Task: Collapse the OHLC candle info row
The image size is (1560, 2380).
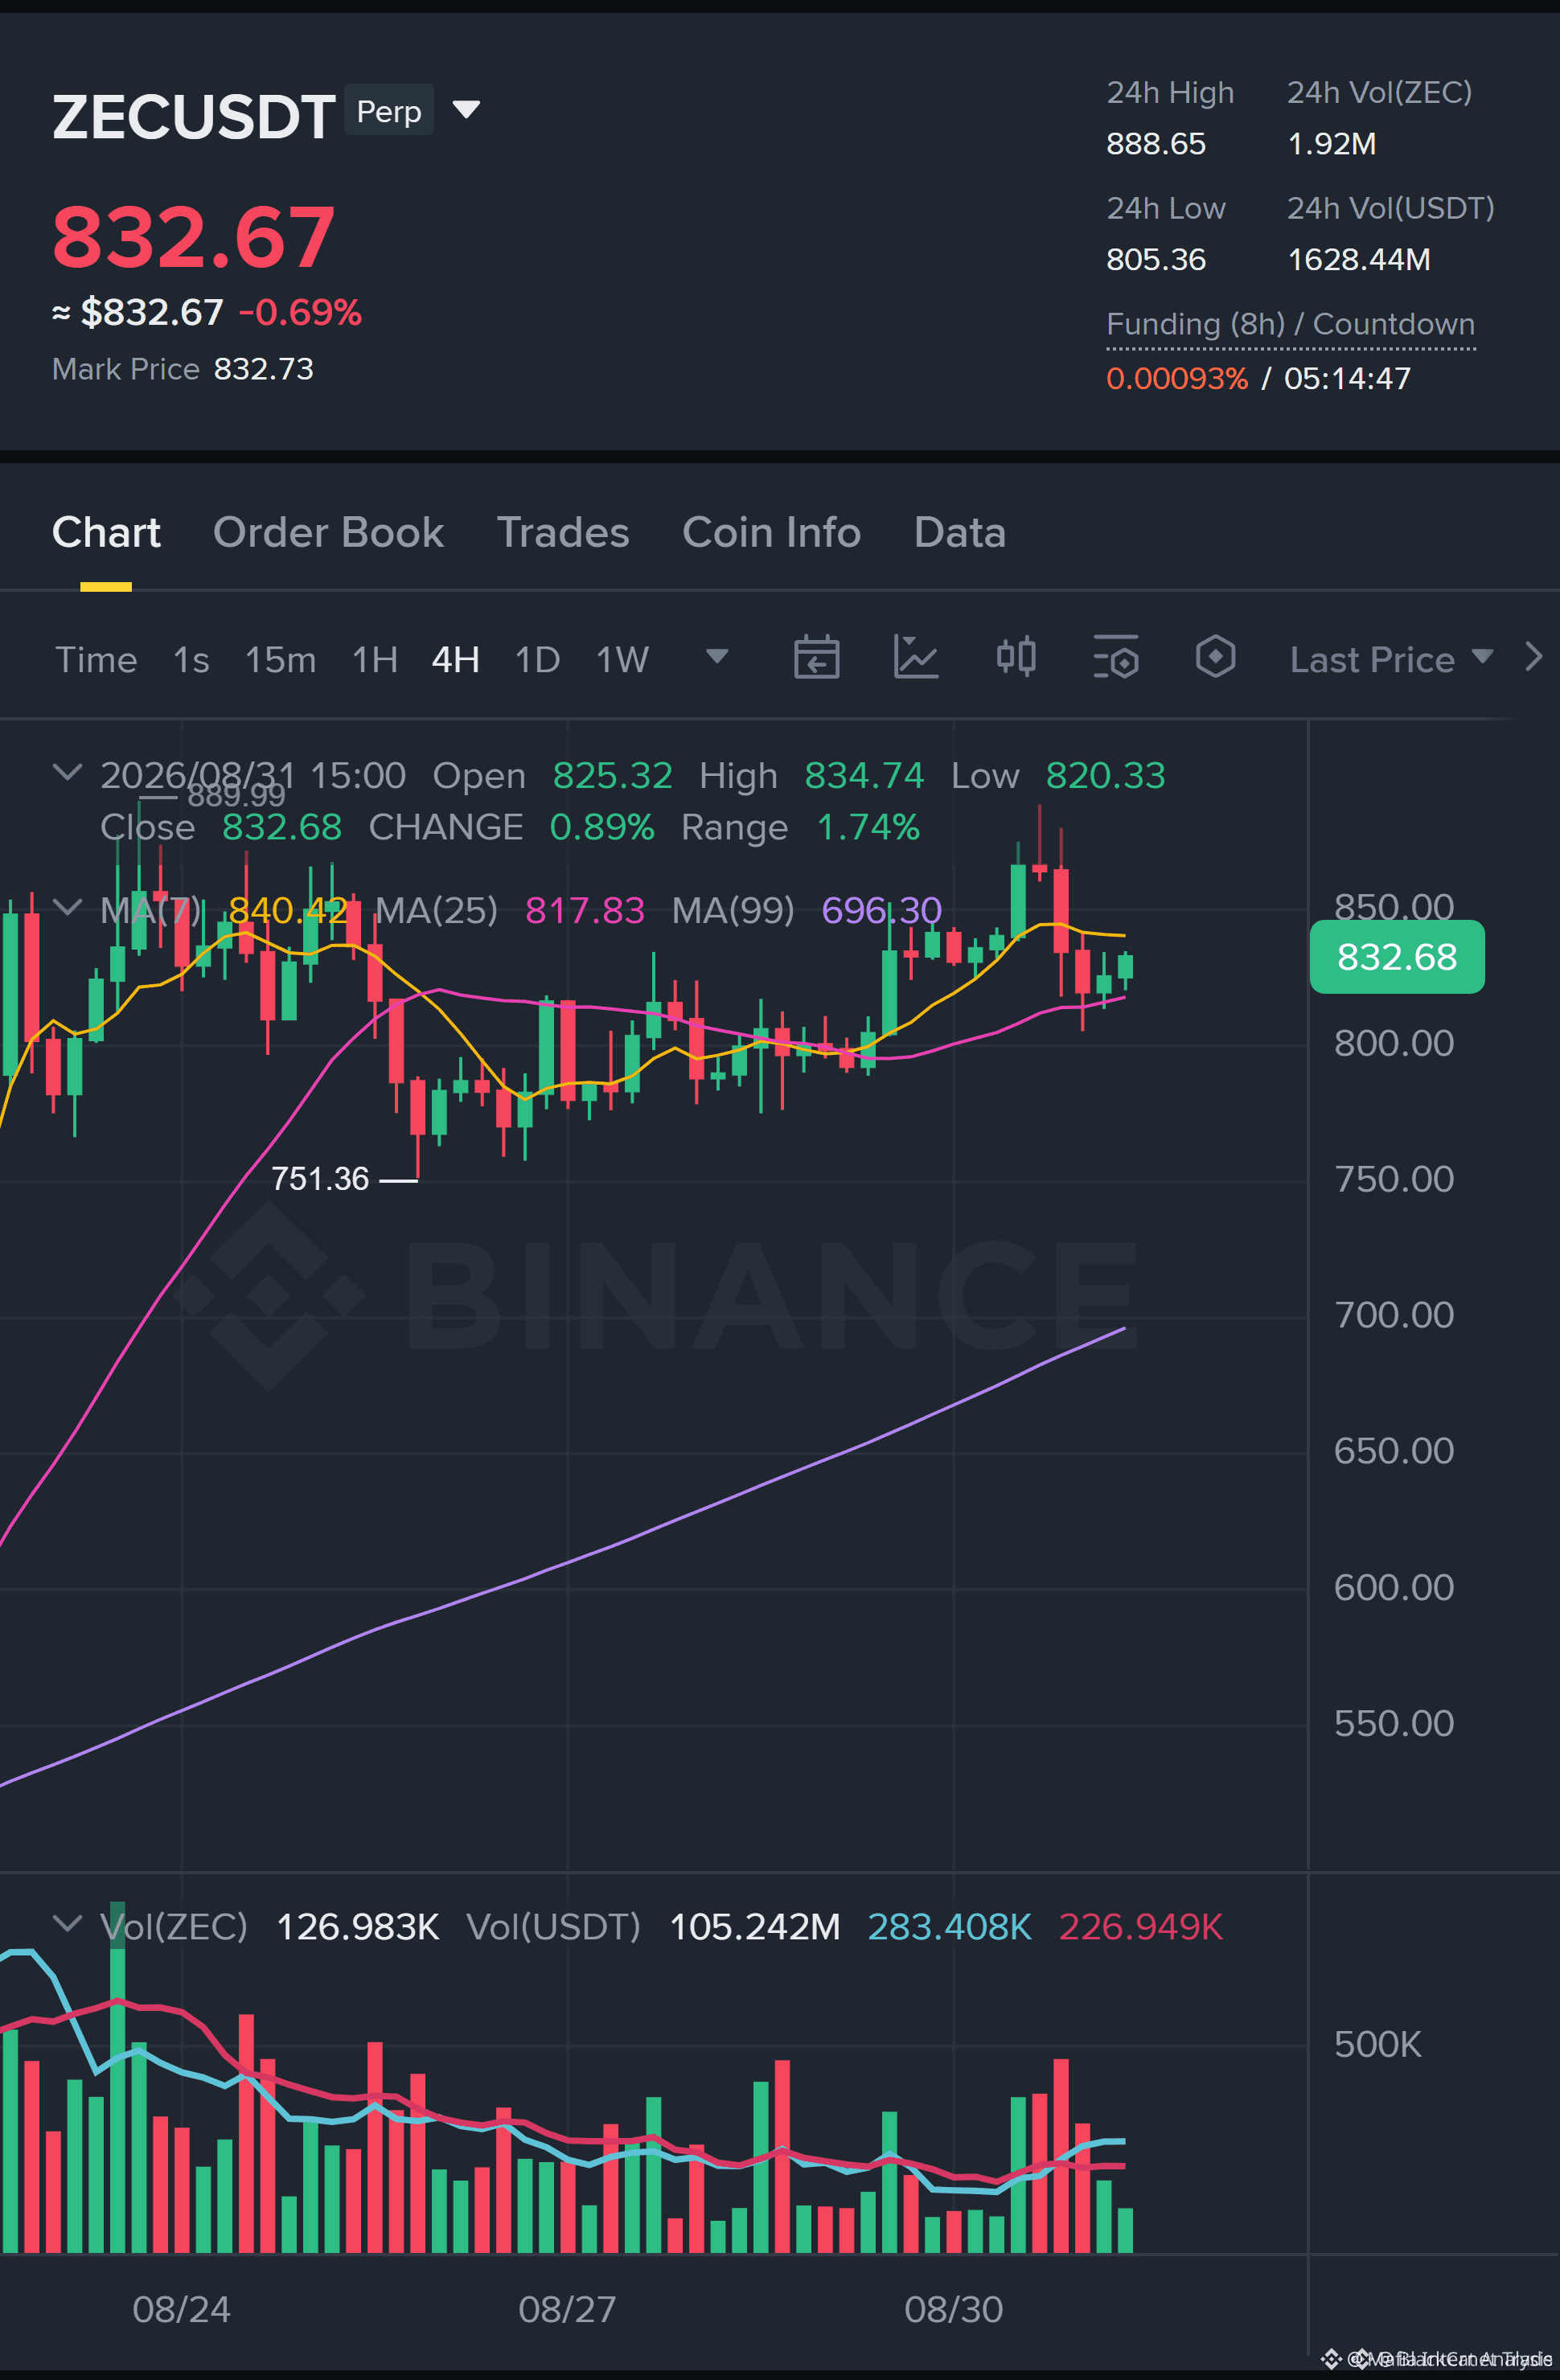Action: 67,772
